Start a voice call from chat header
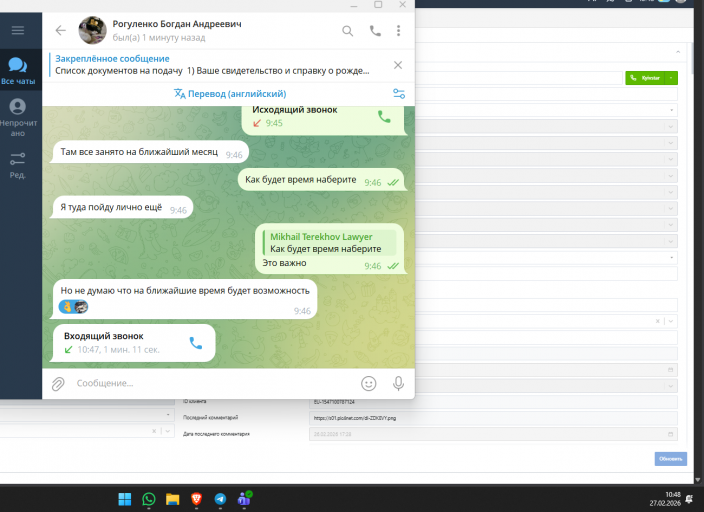The image size is (704, 512). (x=375, y=31)
